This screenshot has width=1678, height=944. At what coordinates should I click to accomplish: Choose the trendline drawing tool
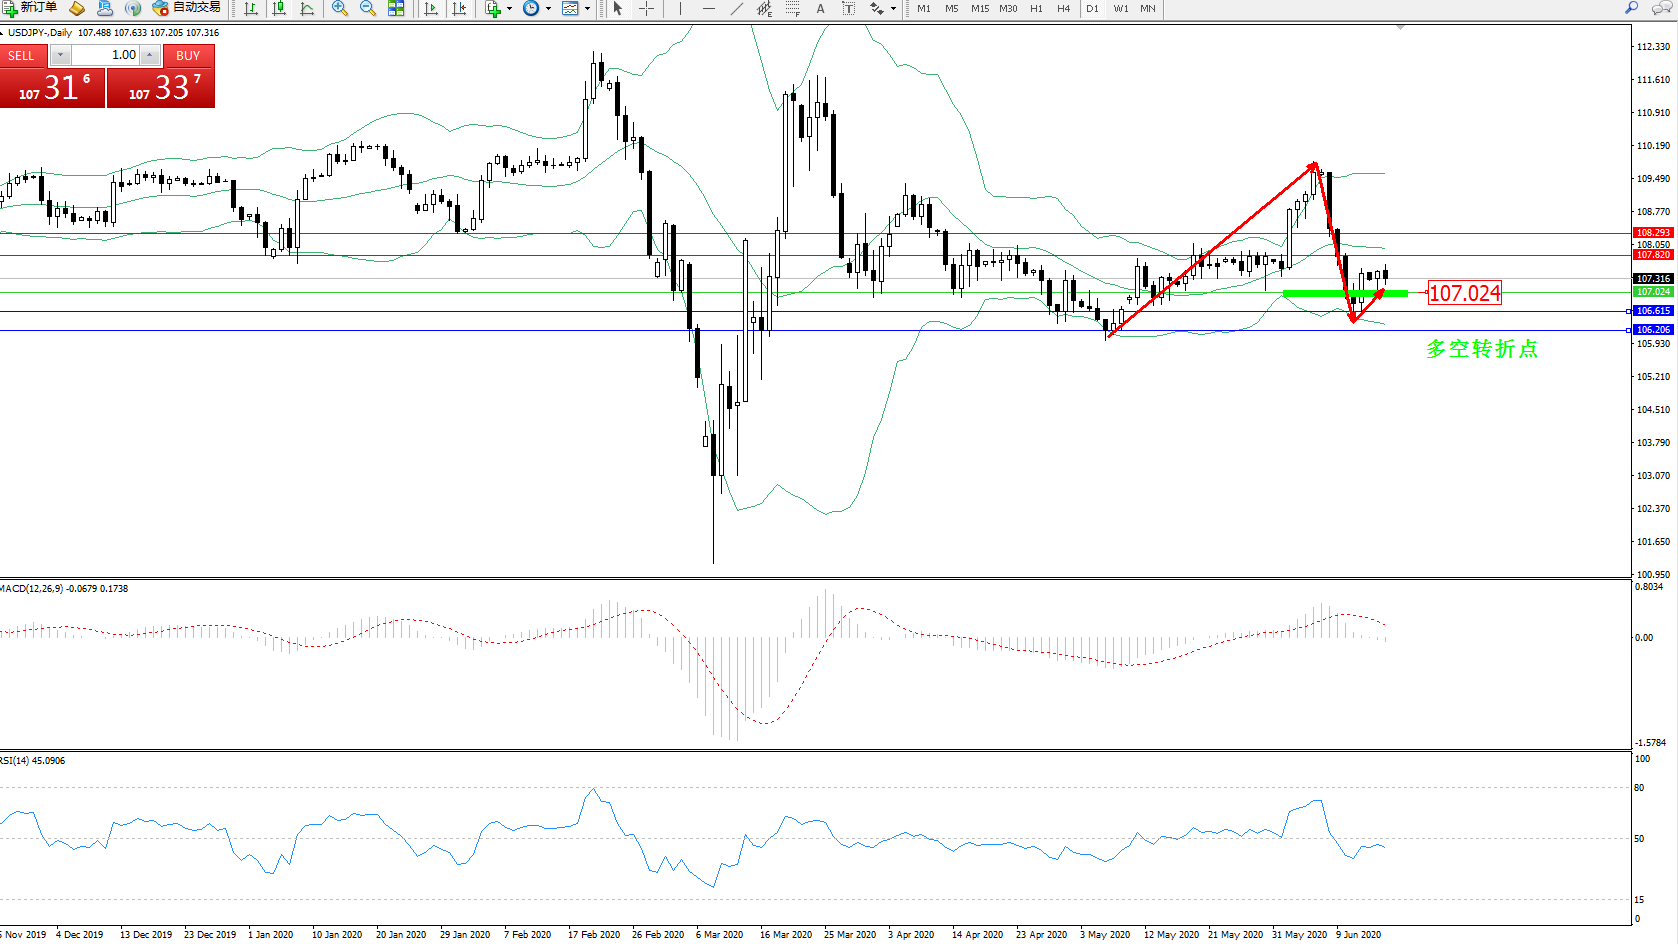(736, 8)
